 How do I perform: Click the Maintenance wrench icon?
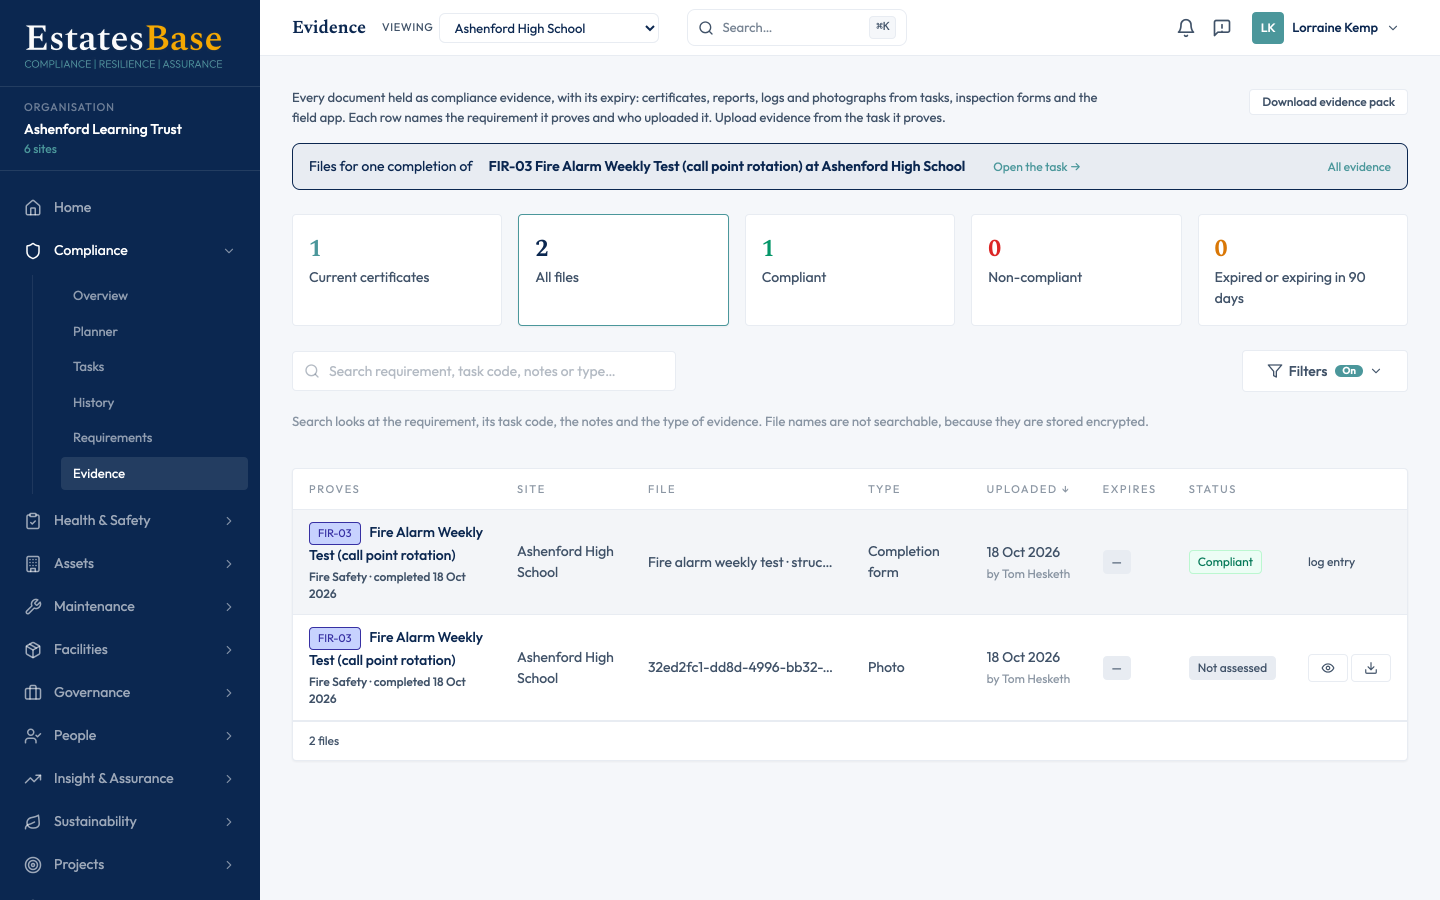(33, 607)
